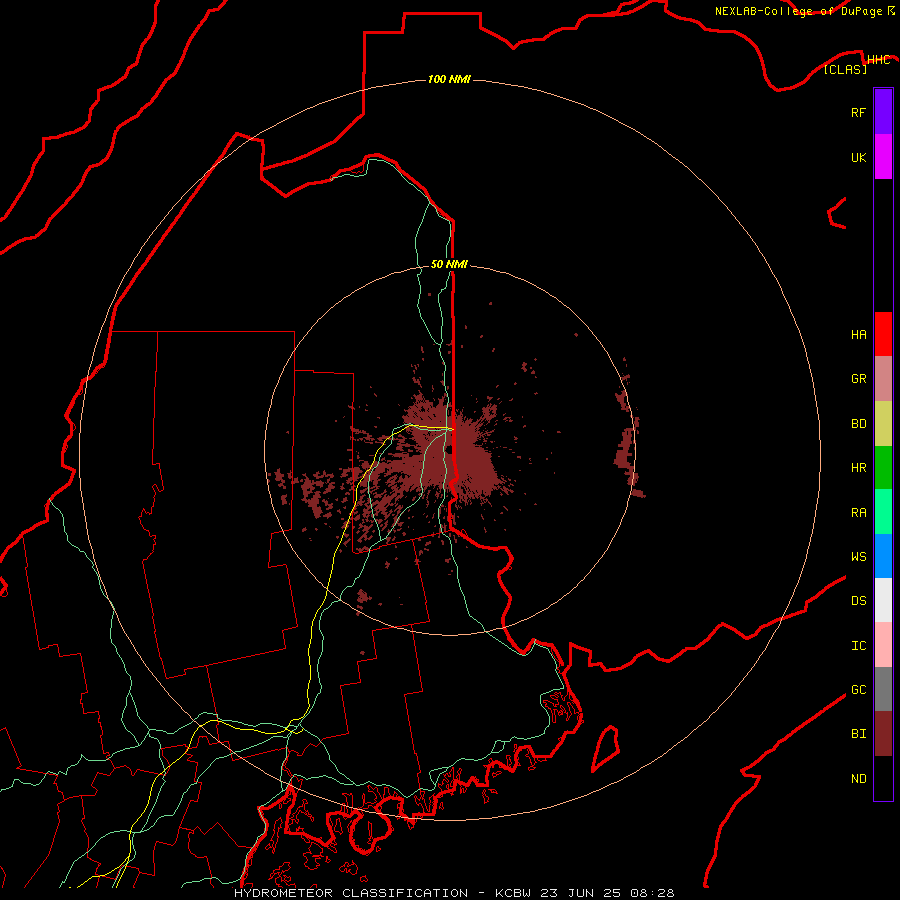Click the WS legend label
The width and height of the screenshot is (900, 900).
pyautogui.click(x=858, y=557)
